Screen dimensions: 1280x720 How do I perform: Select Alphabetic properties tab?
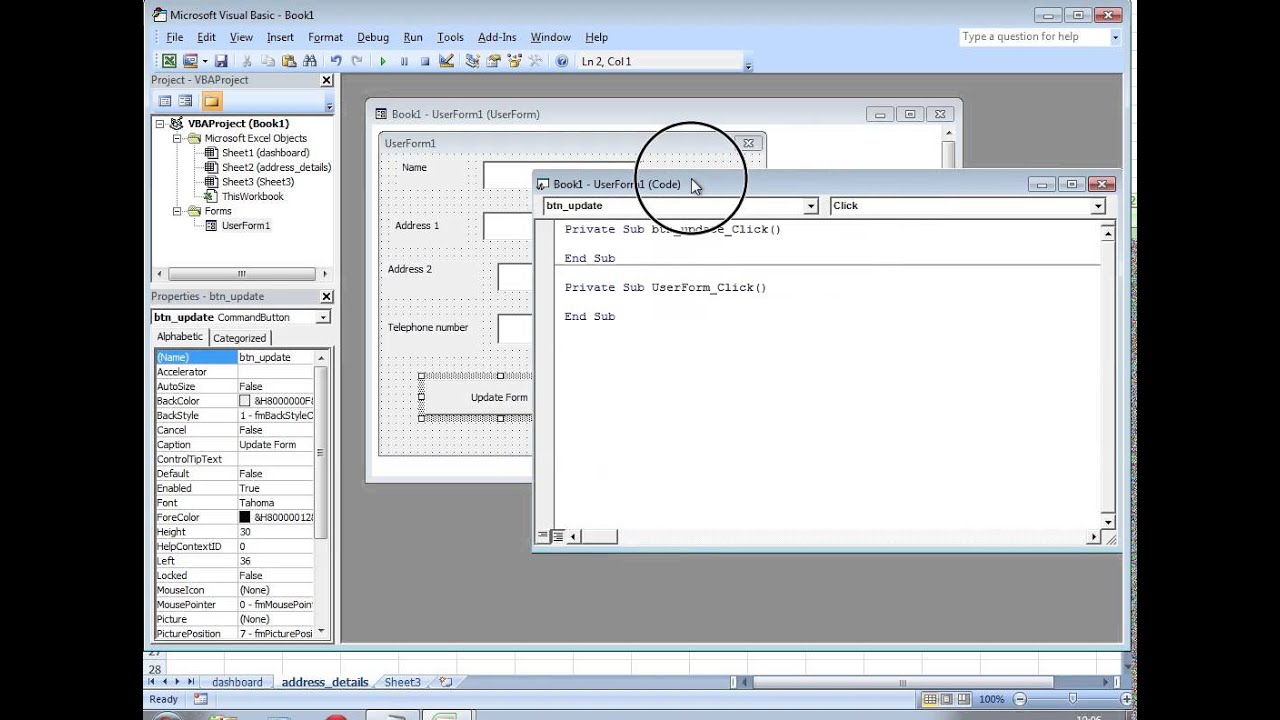tap(180, 337)
